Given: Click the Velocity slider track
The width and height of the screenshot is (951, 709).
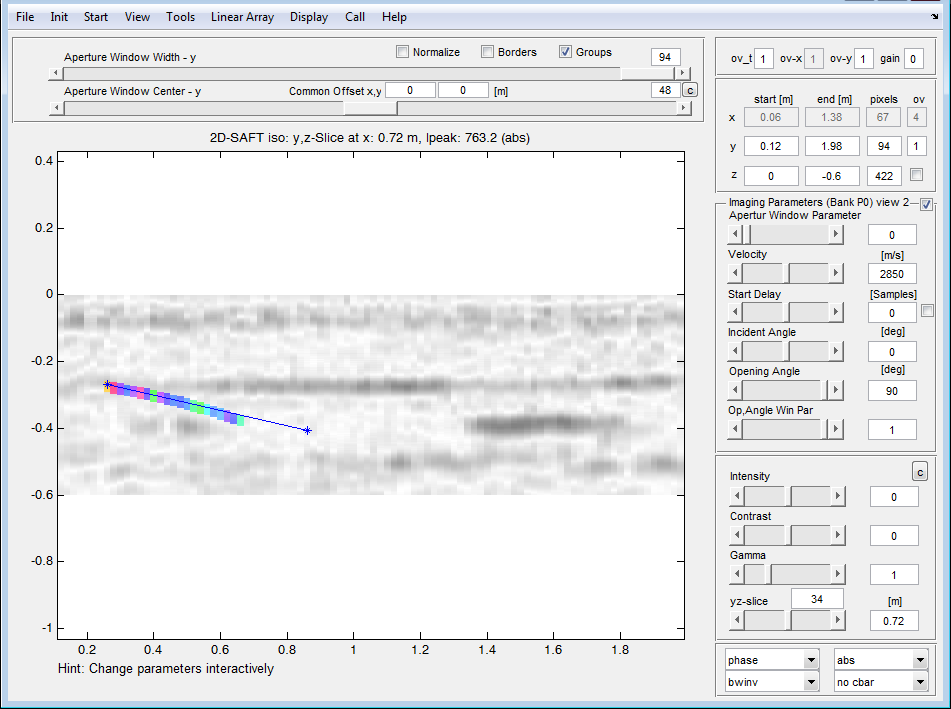Looking at the screenshot, I should coord(785,273).
